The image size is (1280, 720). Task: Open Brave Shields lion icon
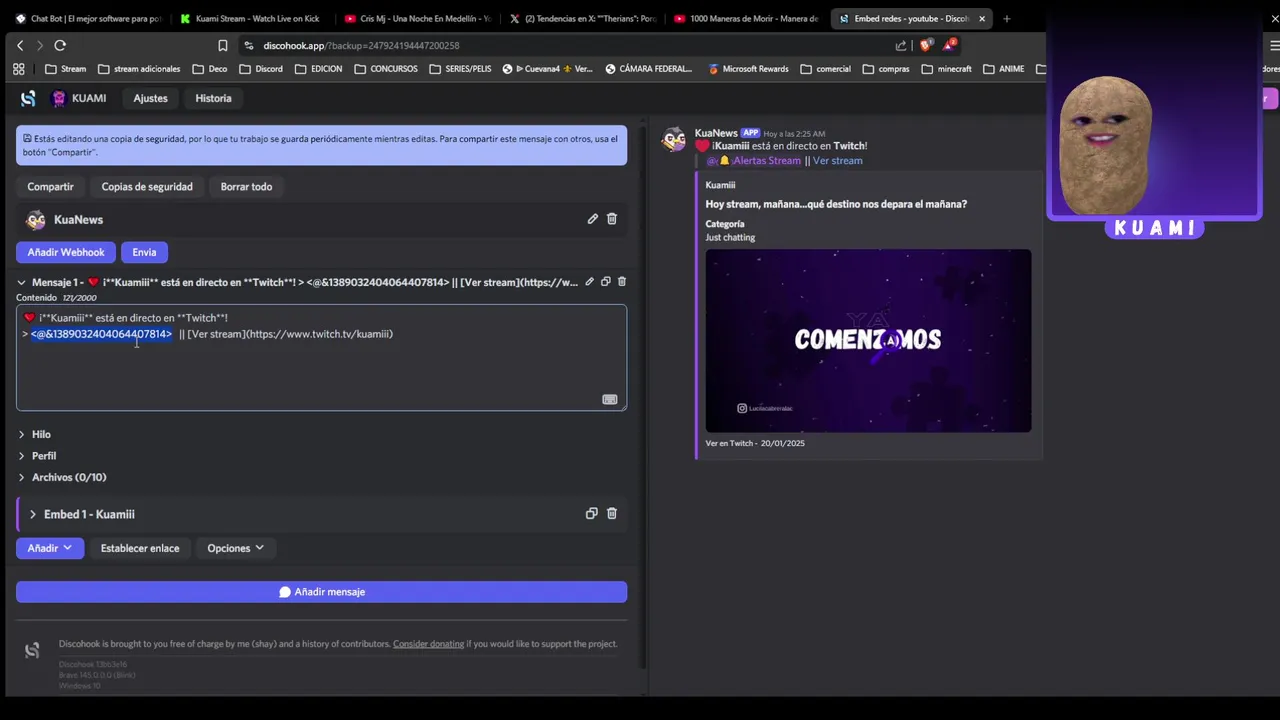pyautogui.click(x=925, y=45)
